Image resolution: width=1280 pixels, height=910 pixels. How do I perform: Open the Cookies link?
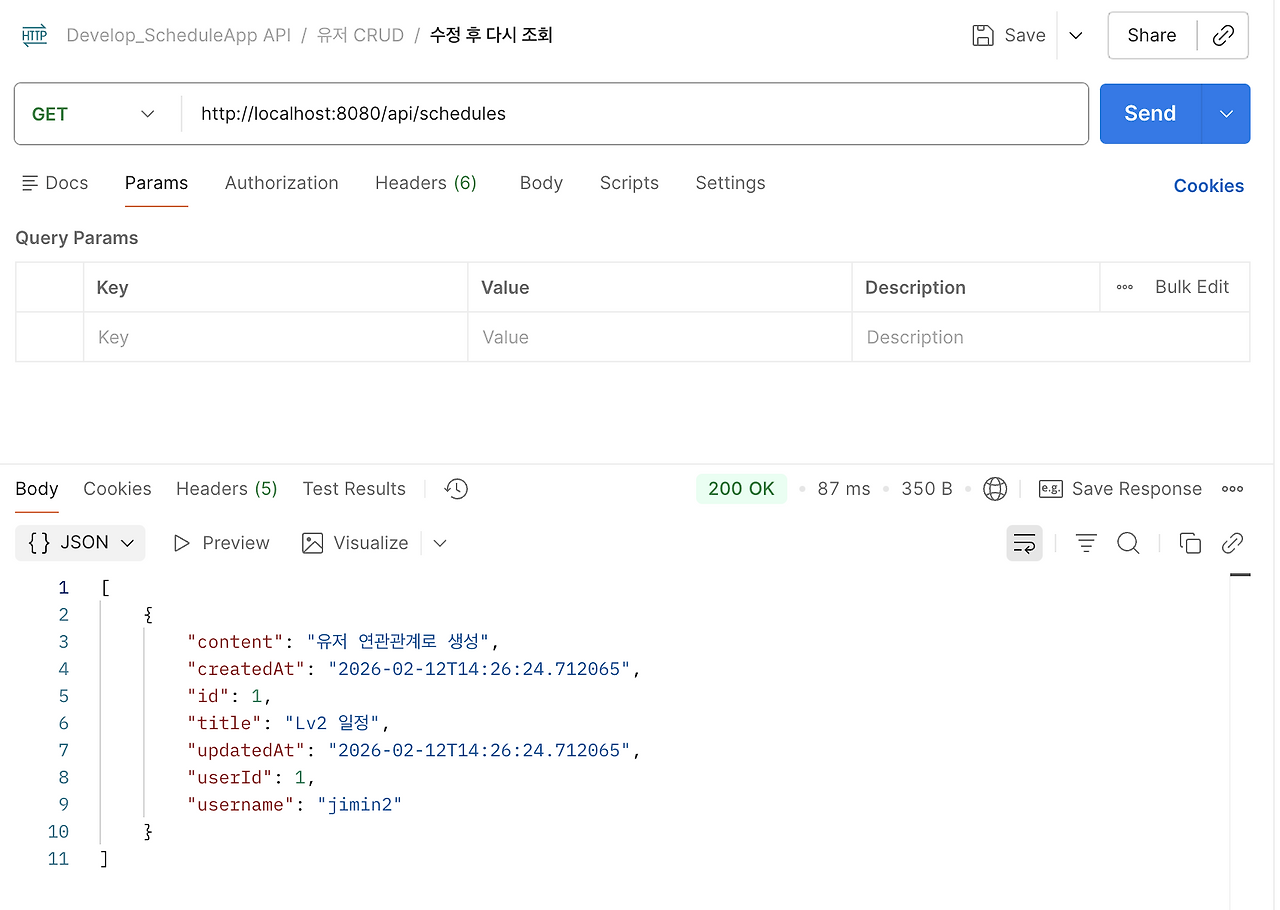pyautogui.click(x=1209, y=186)
